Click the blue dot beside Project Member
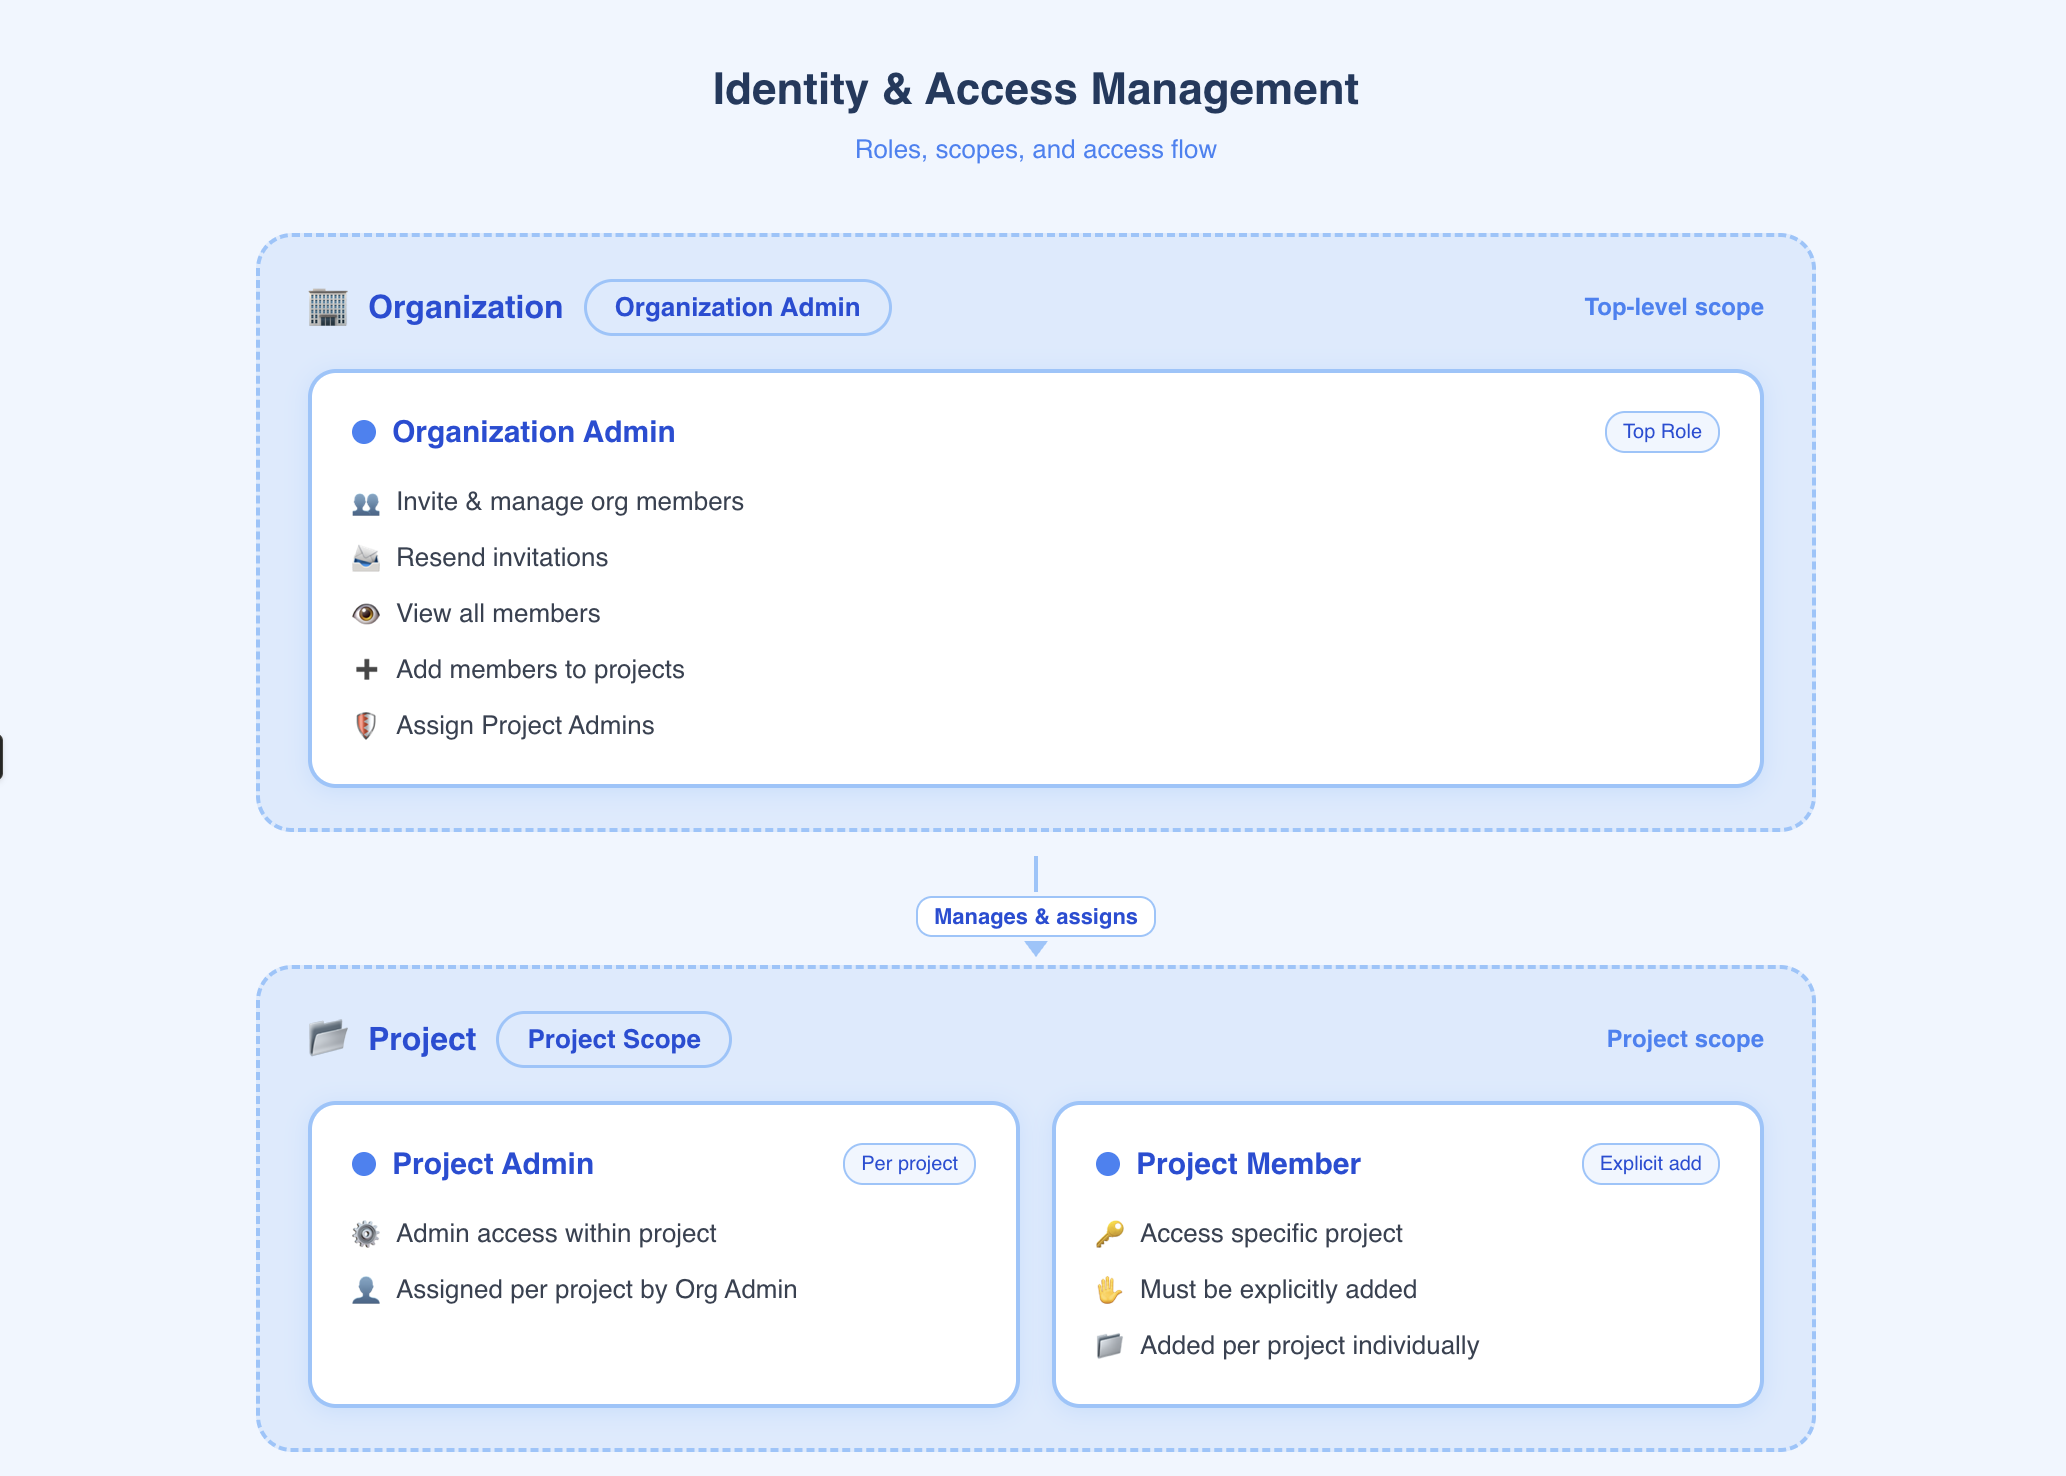Image resolution: width=2066 pixels, height=1476 pixels. coord(1108,1164)
